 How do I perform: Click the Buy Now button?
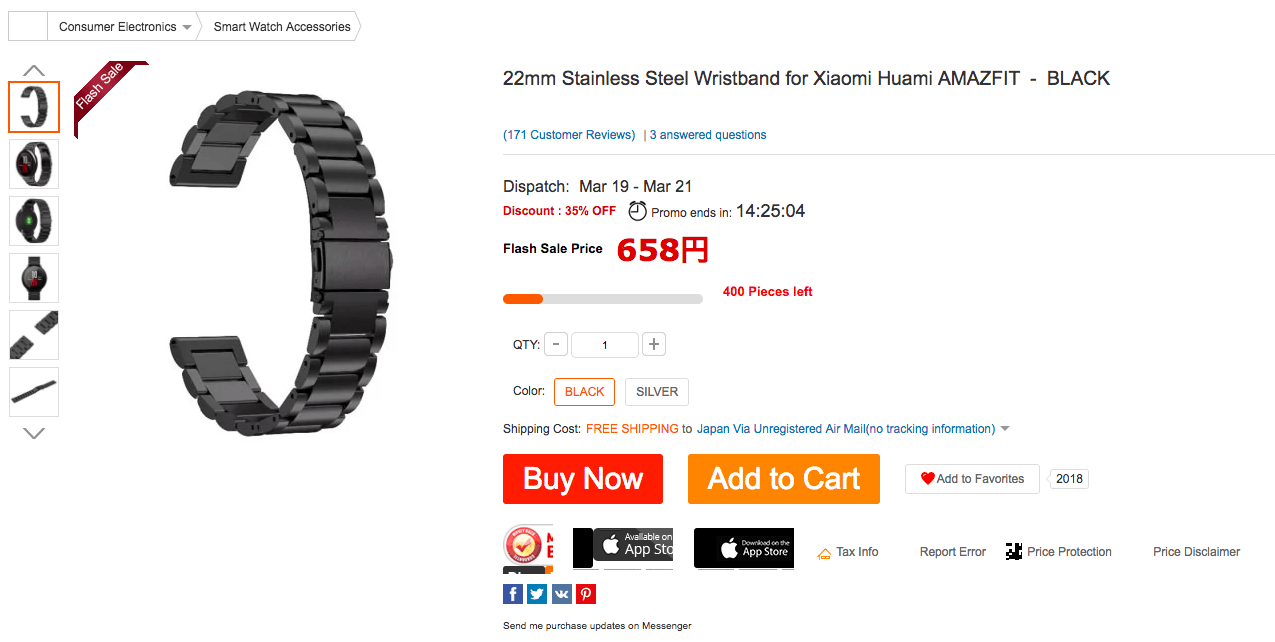(582, 479)
